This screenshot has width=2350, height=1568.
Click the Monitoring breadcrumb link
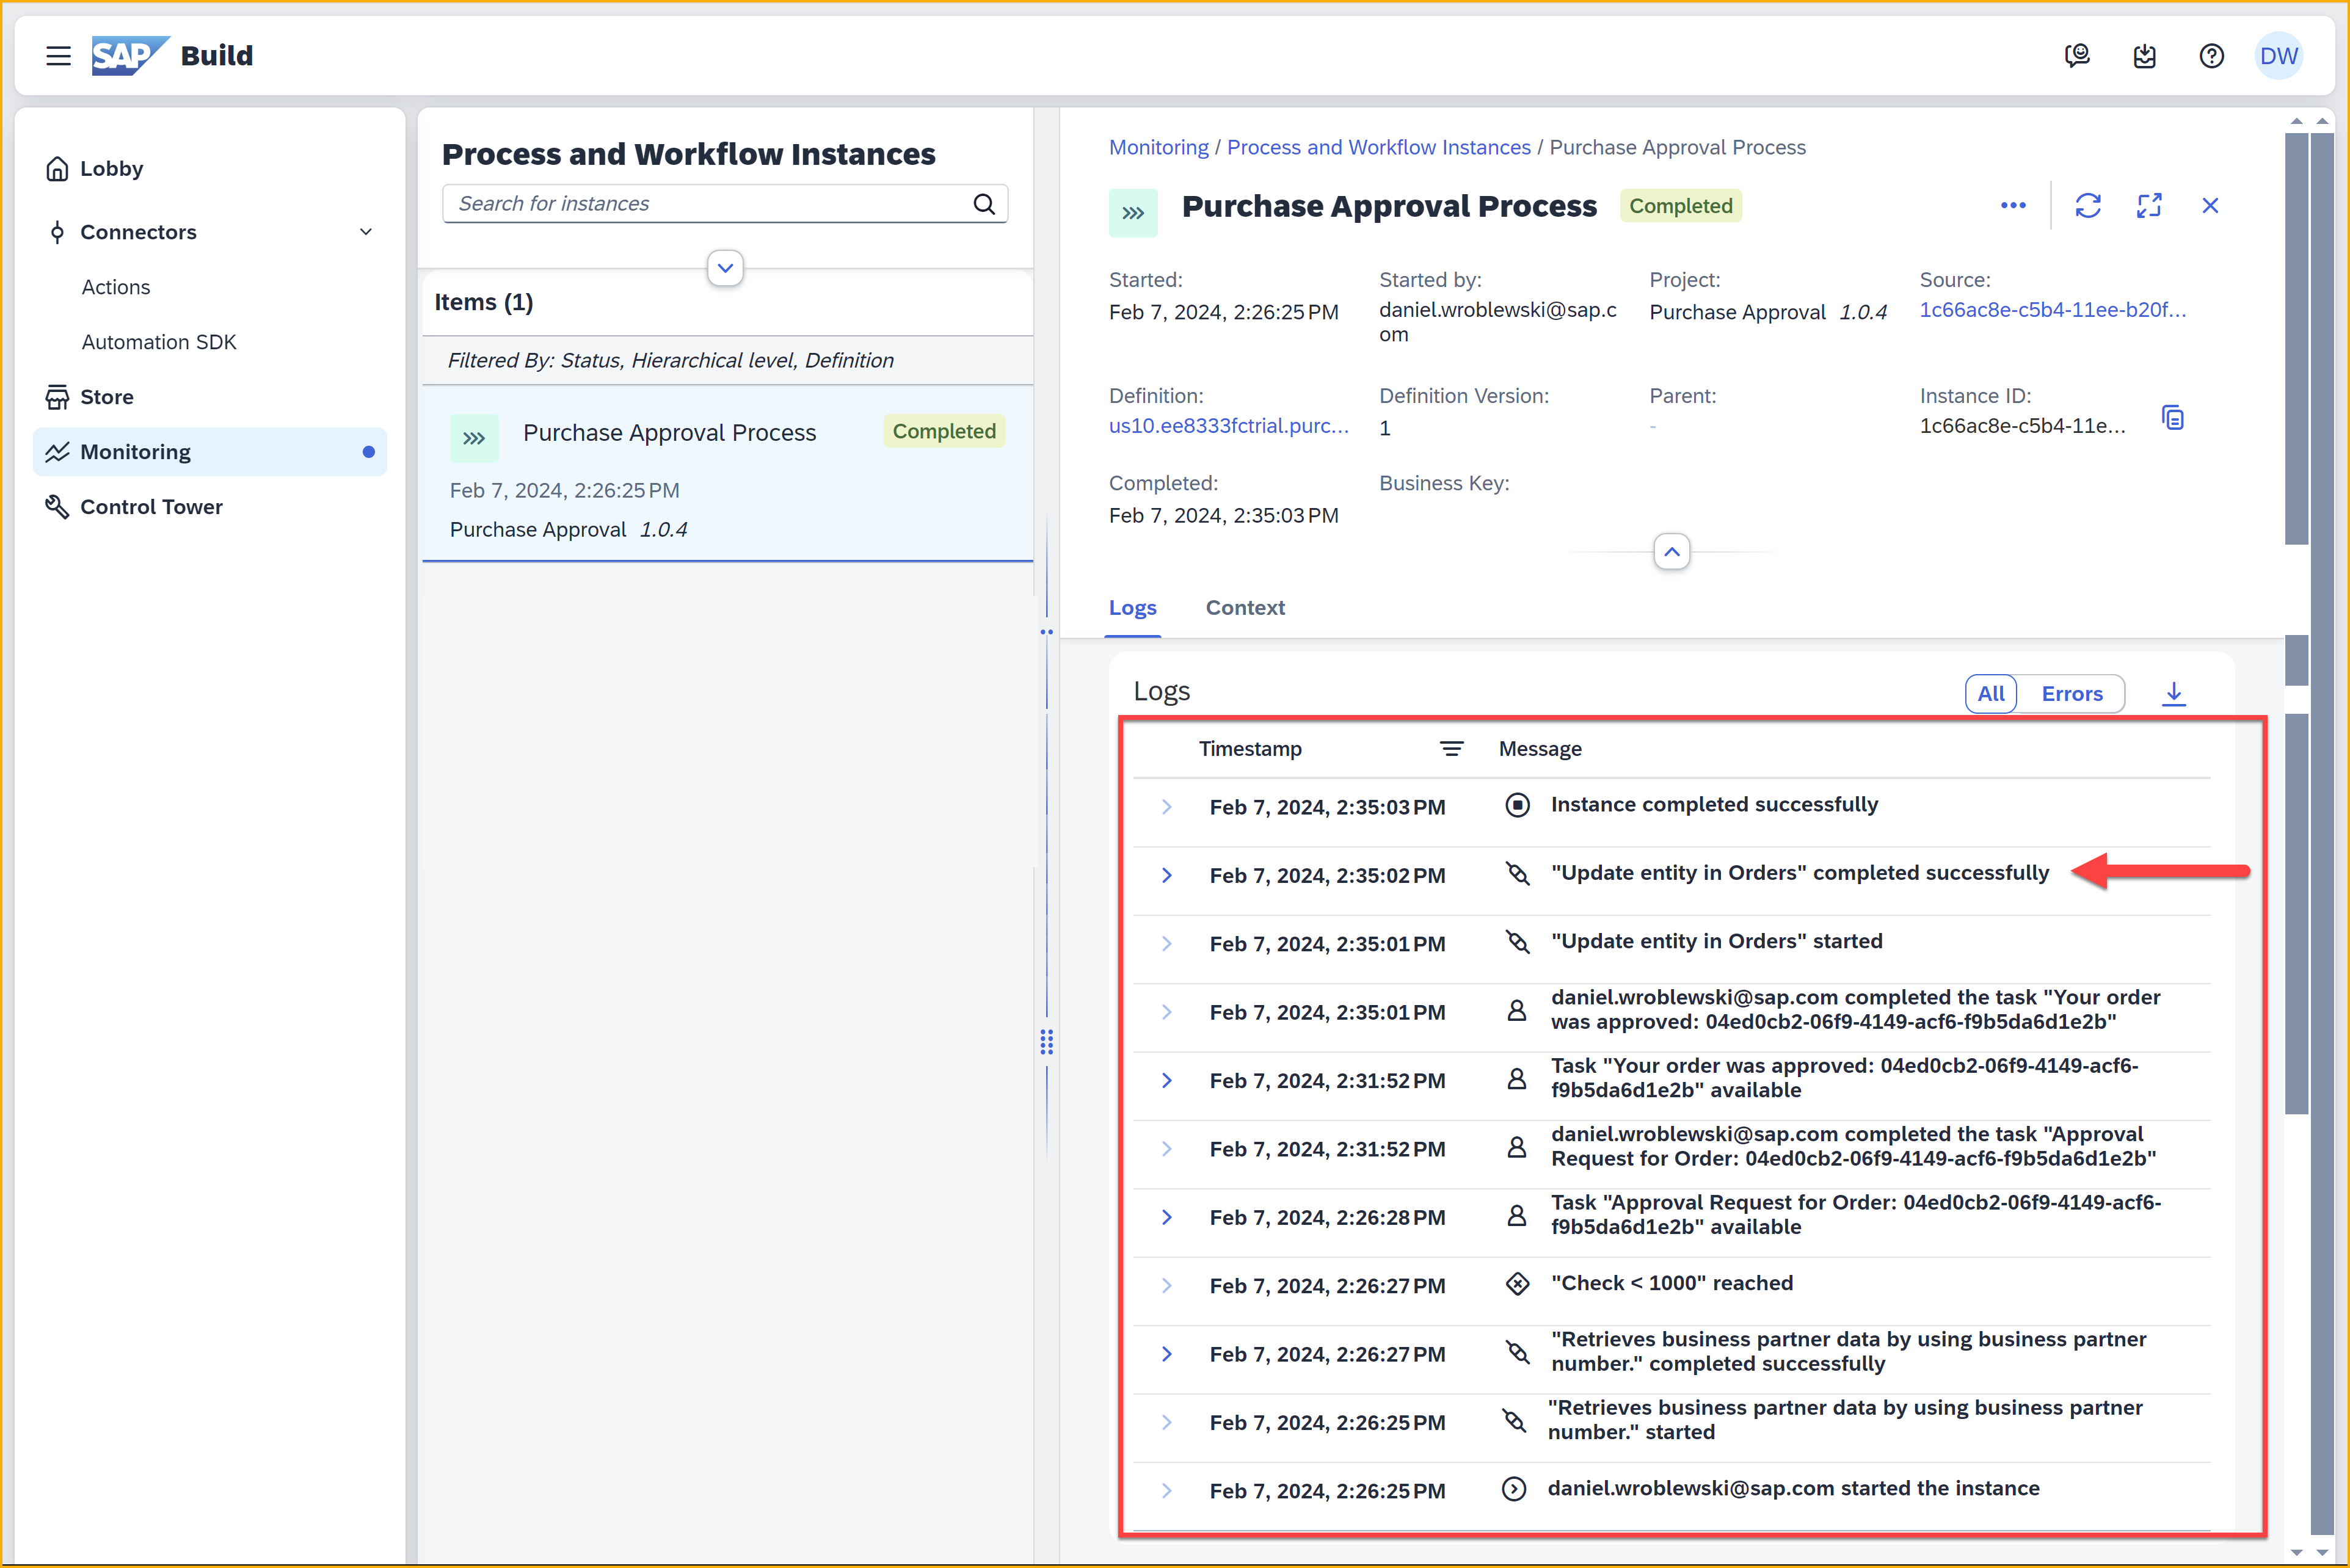[x=1158, y=147]
